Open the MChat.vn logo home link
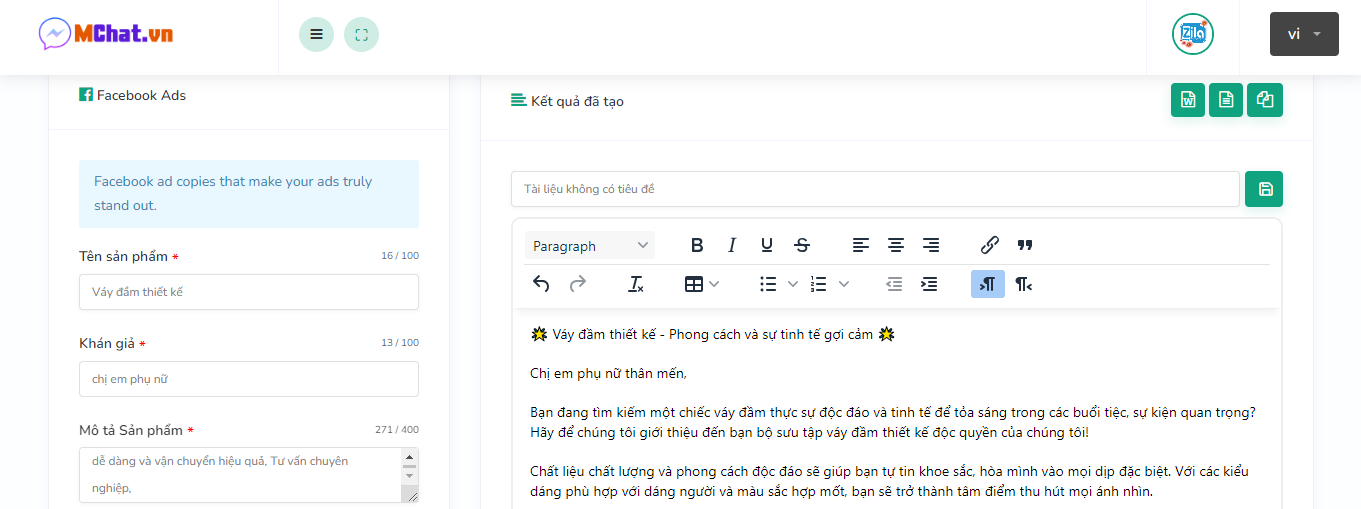Viewport: 1361px width, 509px height. point(106,34)
